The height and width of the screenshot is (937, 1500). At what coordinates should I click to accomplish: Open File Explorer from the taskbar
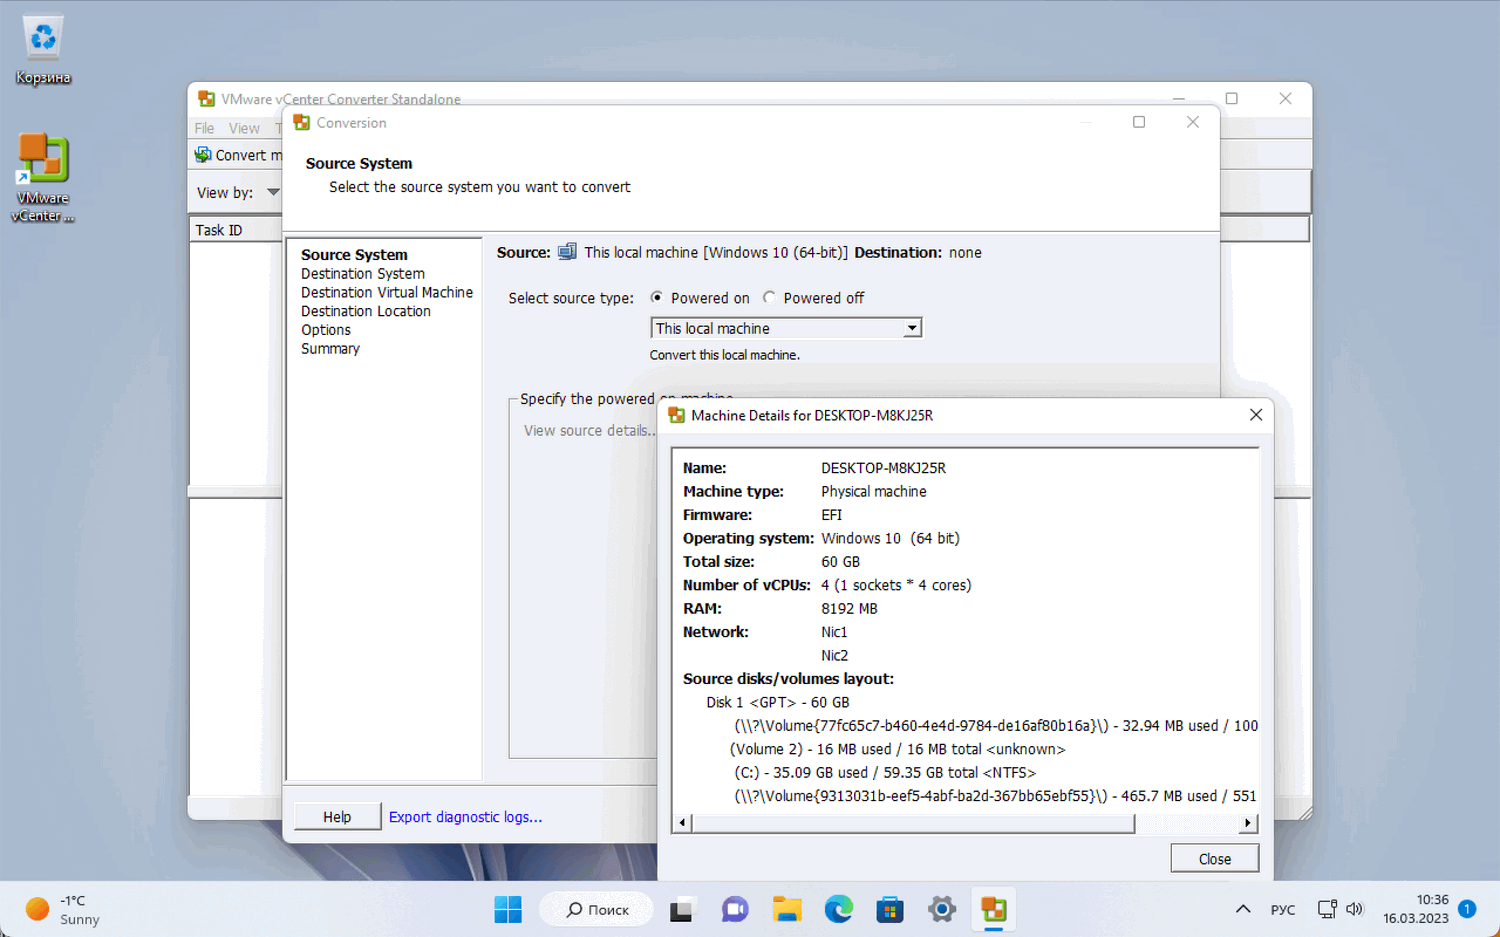pos(787,910)
